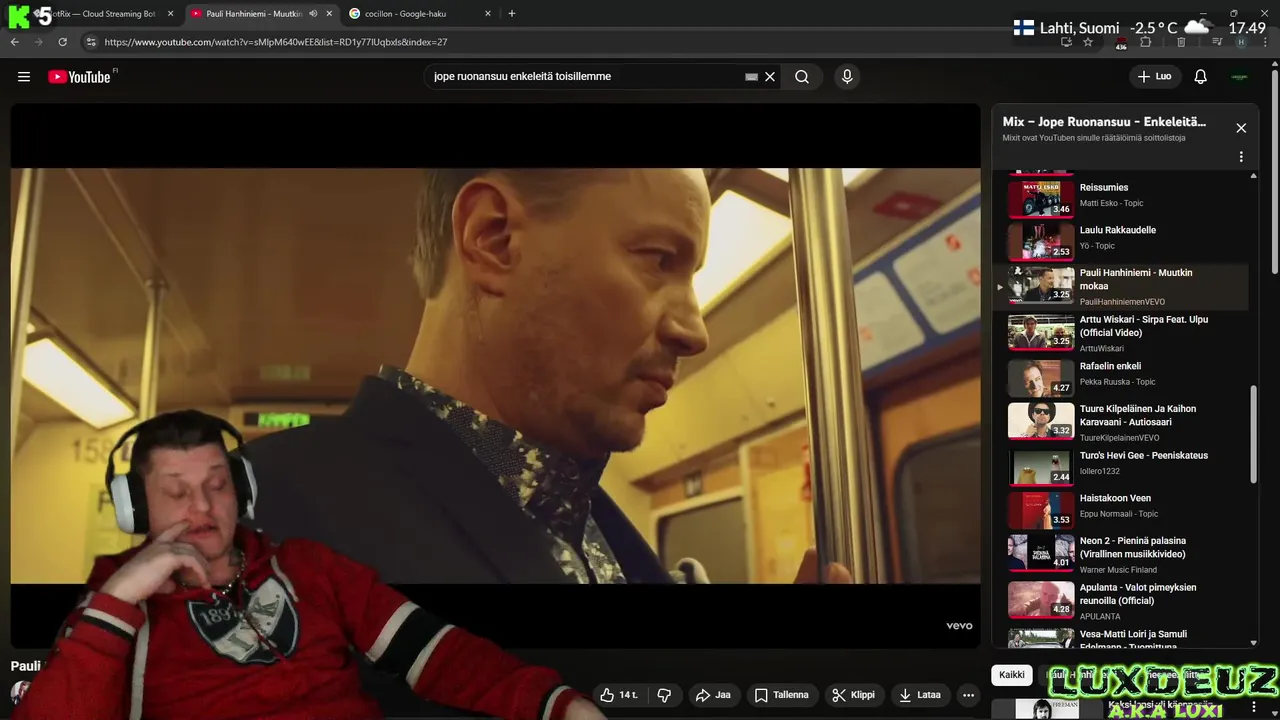Start voice search with the microphone

847,77
